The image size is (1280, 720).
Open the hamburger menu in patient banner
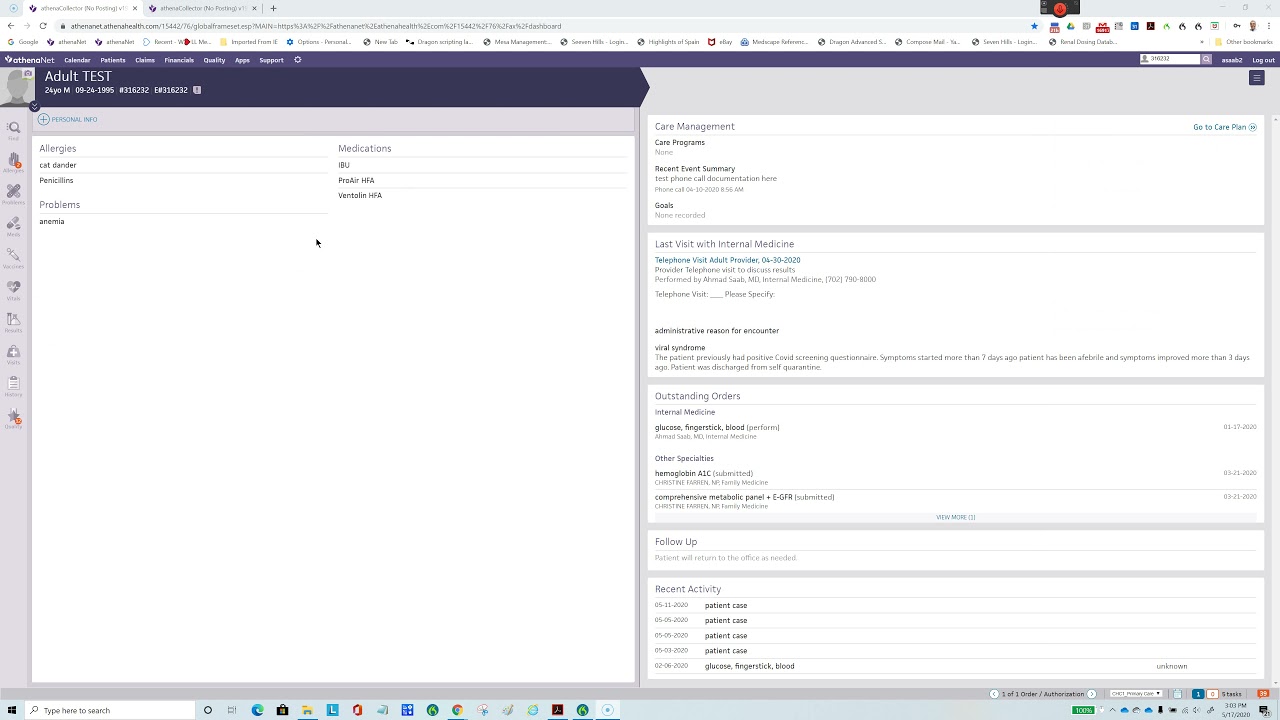click(x=1256, y=78)
